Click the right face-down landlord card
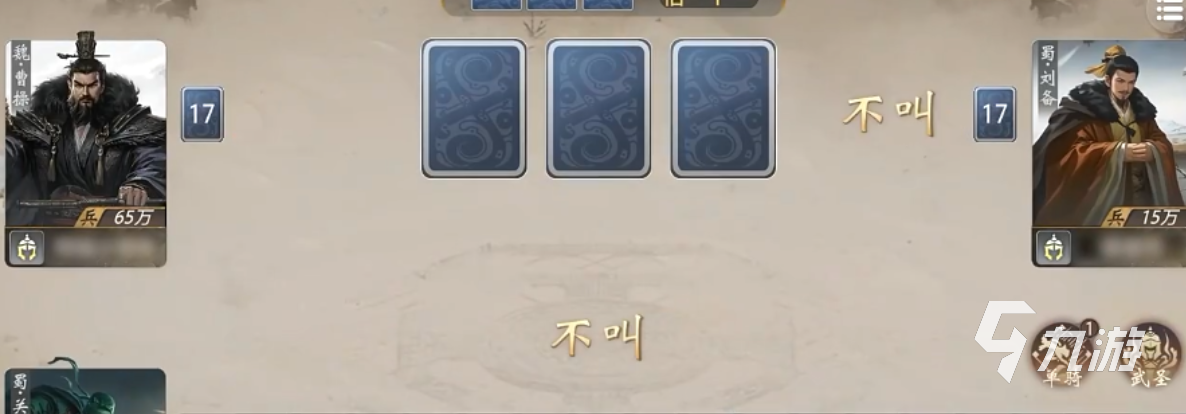Screen dimensions: 1186x414 coord(723,109)
